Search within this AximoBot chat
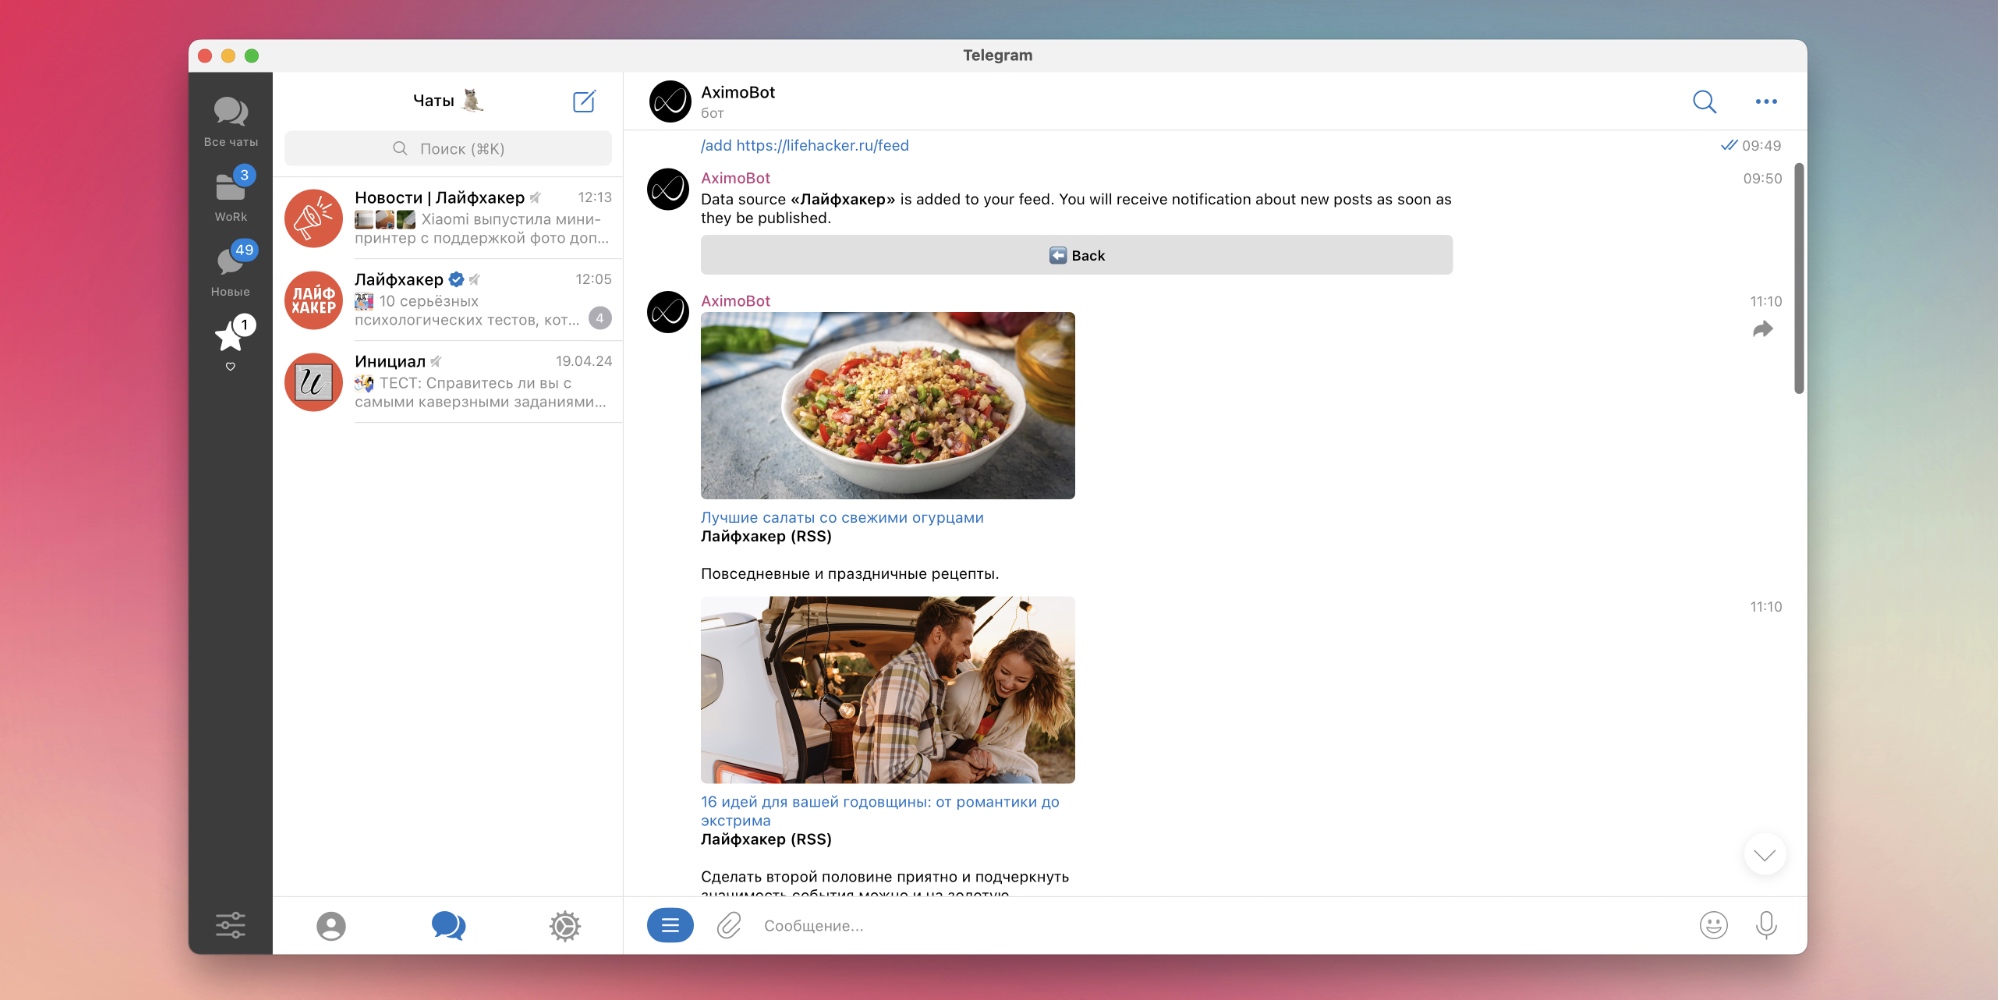 (x=1704, y=101)
